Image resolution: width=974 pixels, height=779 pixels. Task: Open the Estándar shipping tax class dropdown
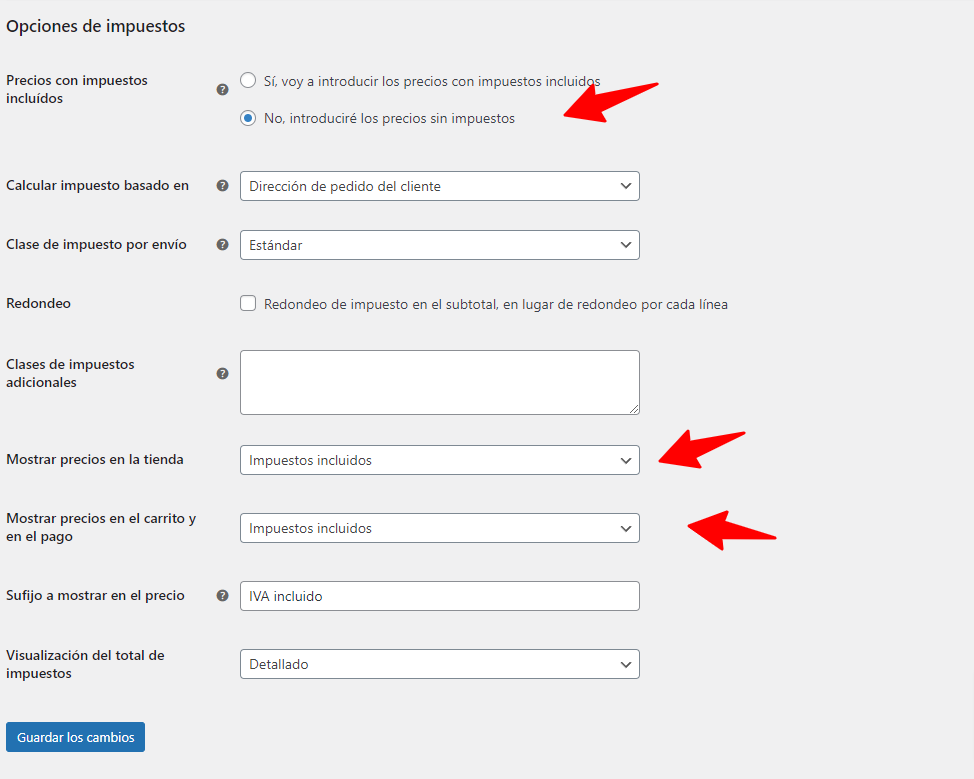440,245
